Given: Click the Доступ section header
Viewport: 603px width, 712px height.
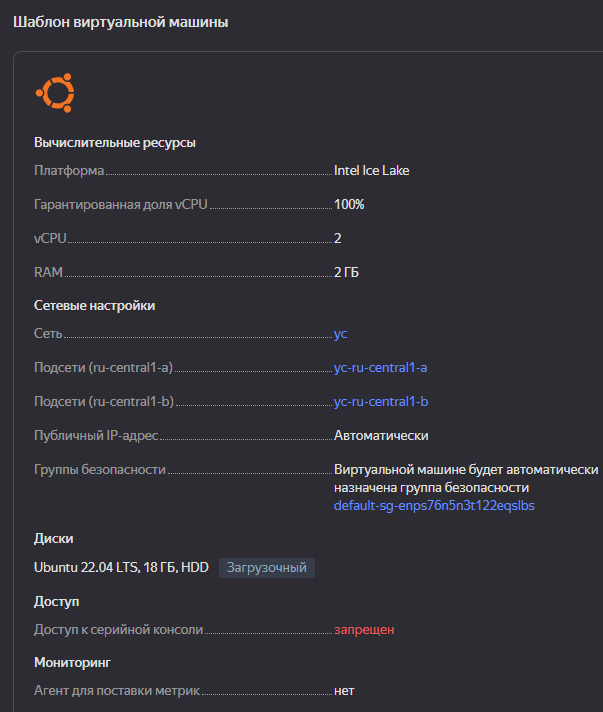Looking at the screenshot, I should coord(57,602).
